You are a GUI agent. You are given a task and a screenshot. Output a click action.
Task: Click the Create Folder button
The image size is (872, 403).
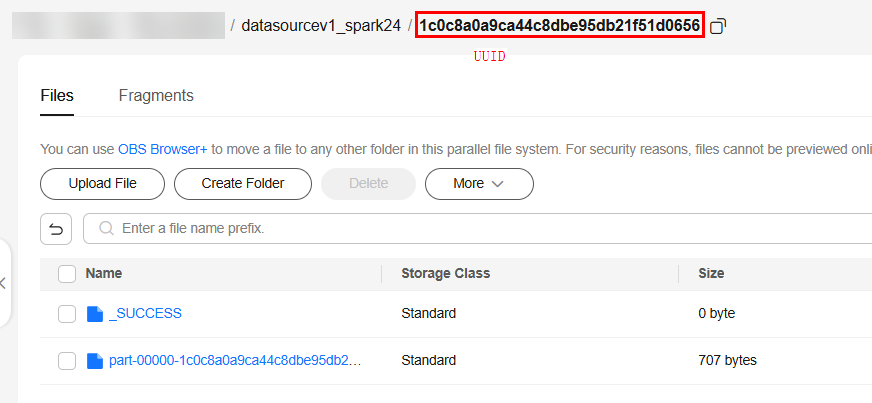pos(243,184)
